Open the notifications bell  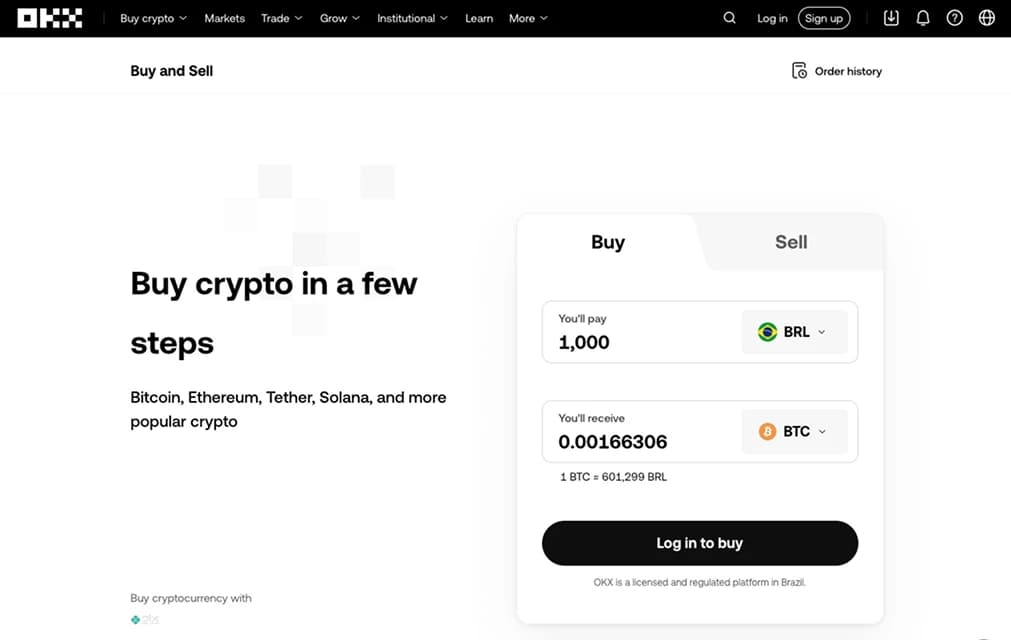point(923,18)
